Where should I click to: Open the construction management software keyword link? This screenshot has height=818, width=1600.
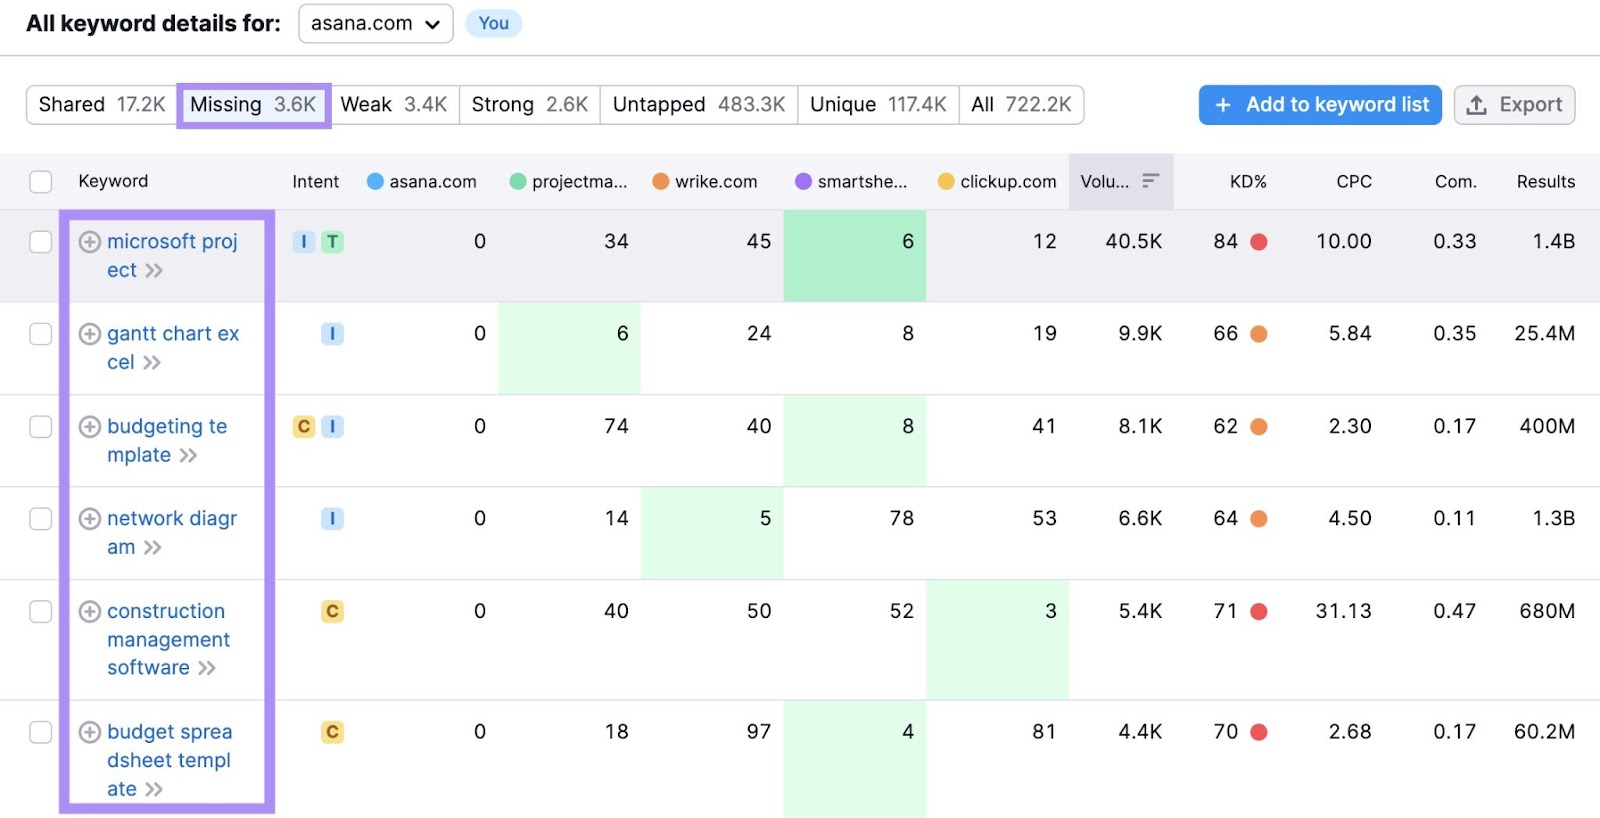[x=168, y=639]
